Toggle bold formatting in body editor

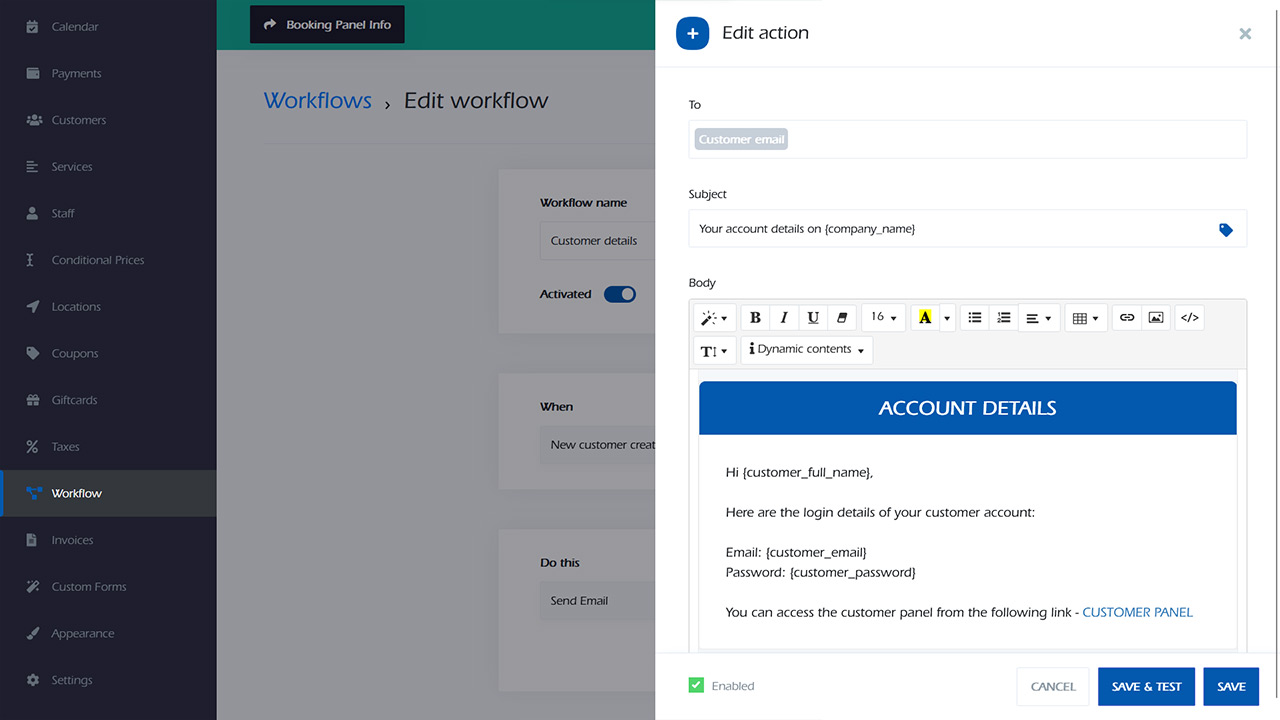pos(755,318)
